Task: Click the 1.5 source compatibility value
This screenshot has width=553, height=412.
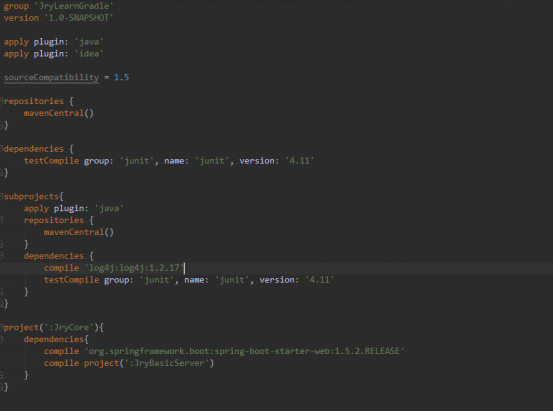Action: pyautogui.click(x=122, y=78)
